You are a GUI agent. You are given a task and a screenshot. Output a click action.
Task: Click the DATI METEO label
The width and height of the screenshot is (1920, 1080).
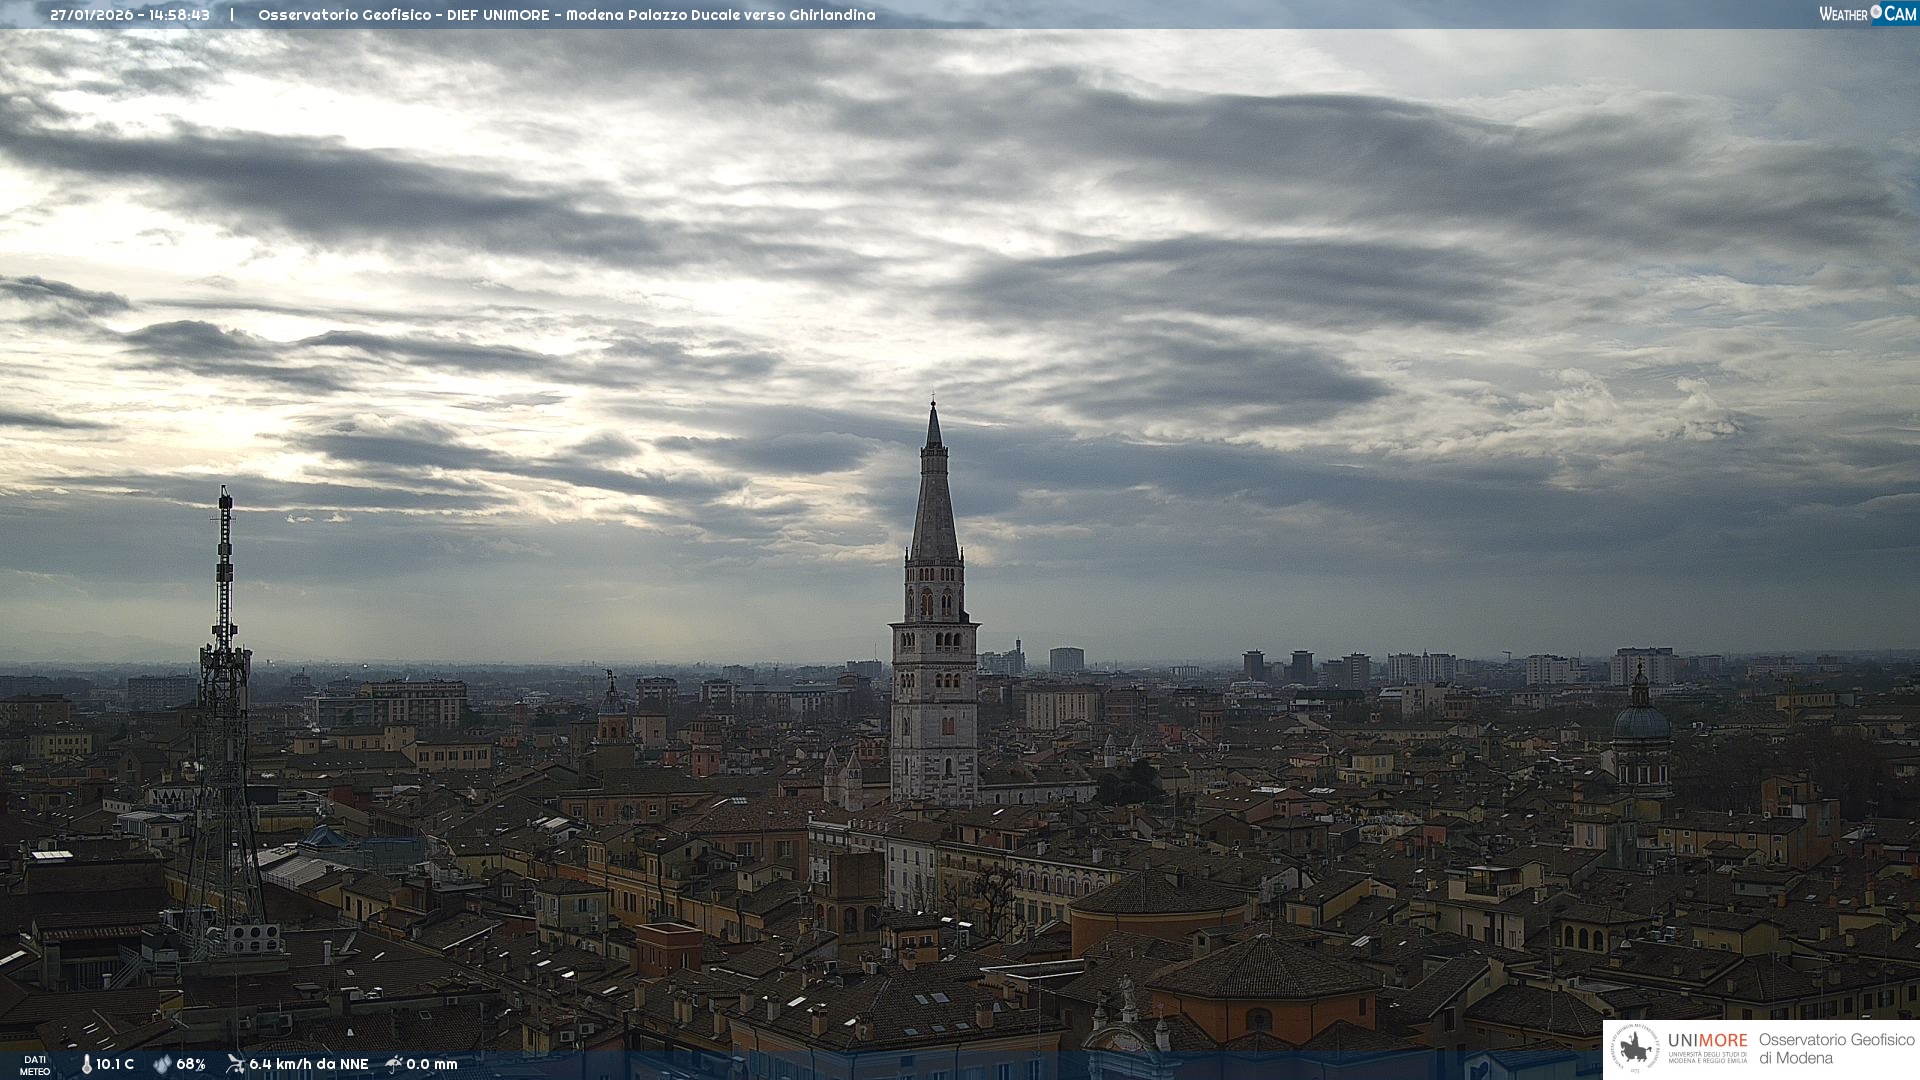click(35, 1065)
